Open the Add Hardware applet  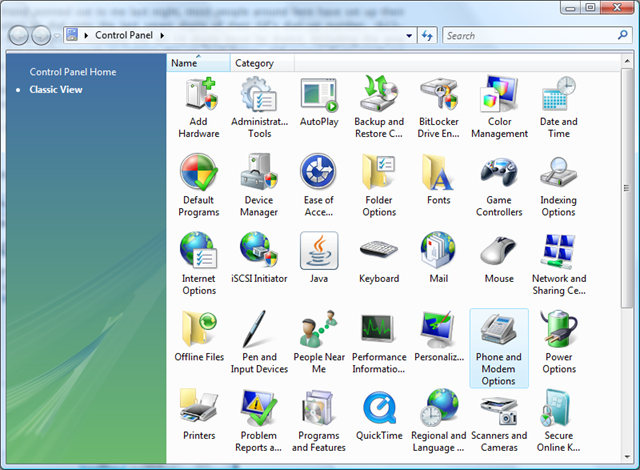[199, 107]
